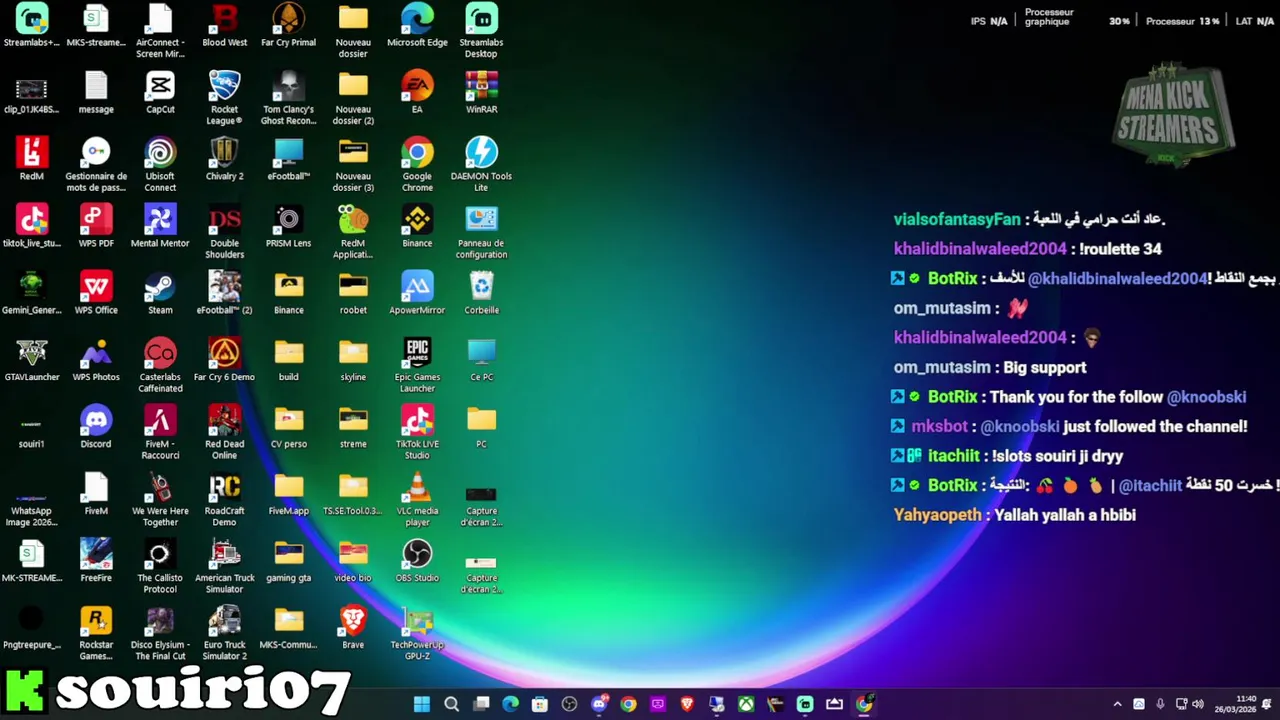The width and height of the screenshot is (1280, 720).
Task: Open Panneau de configuration icon
Action: coord(481,232)
